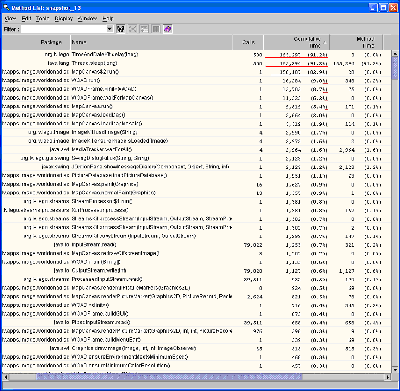Sort by the Calls column header
Screen dimensions: 400x391
click(x=248, y=42)
